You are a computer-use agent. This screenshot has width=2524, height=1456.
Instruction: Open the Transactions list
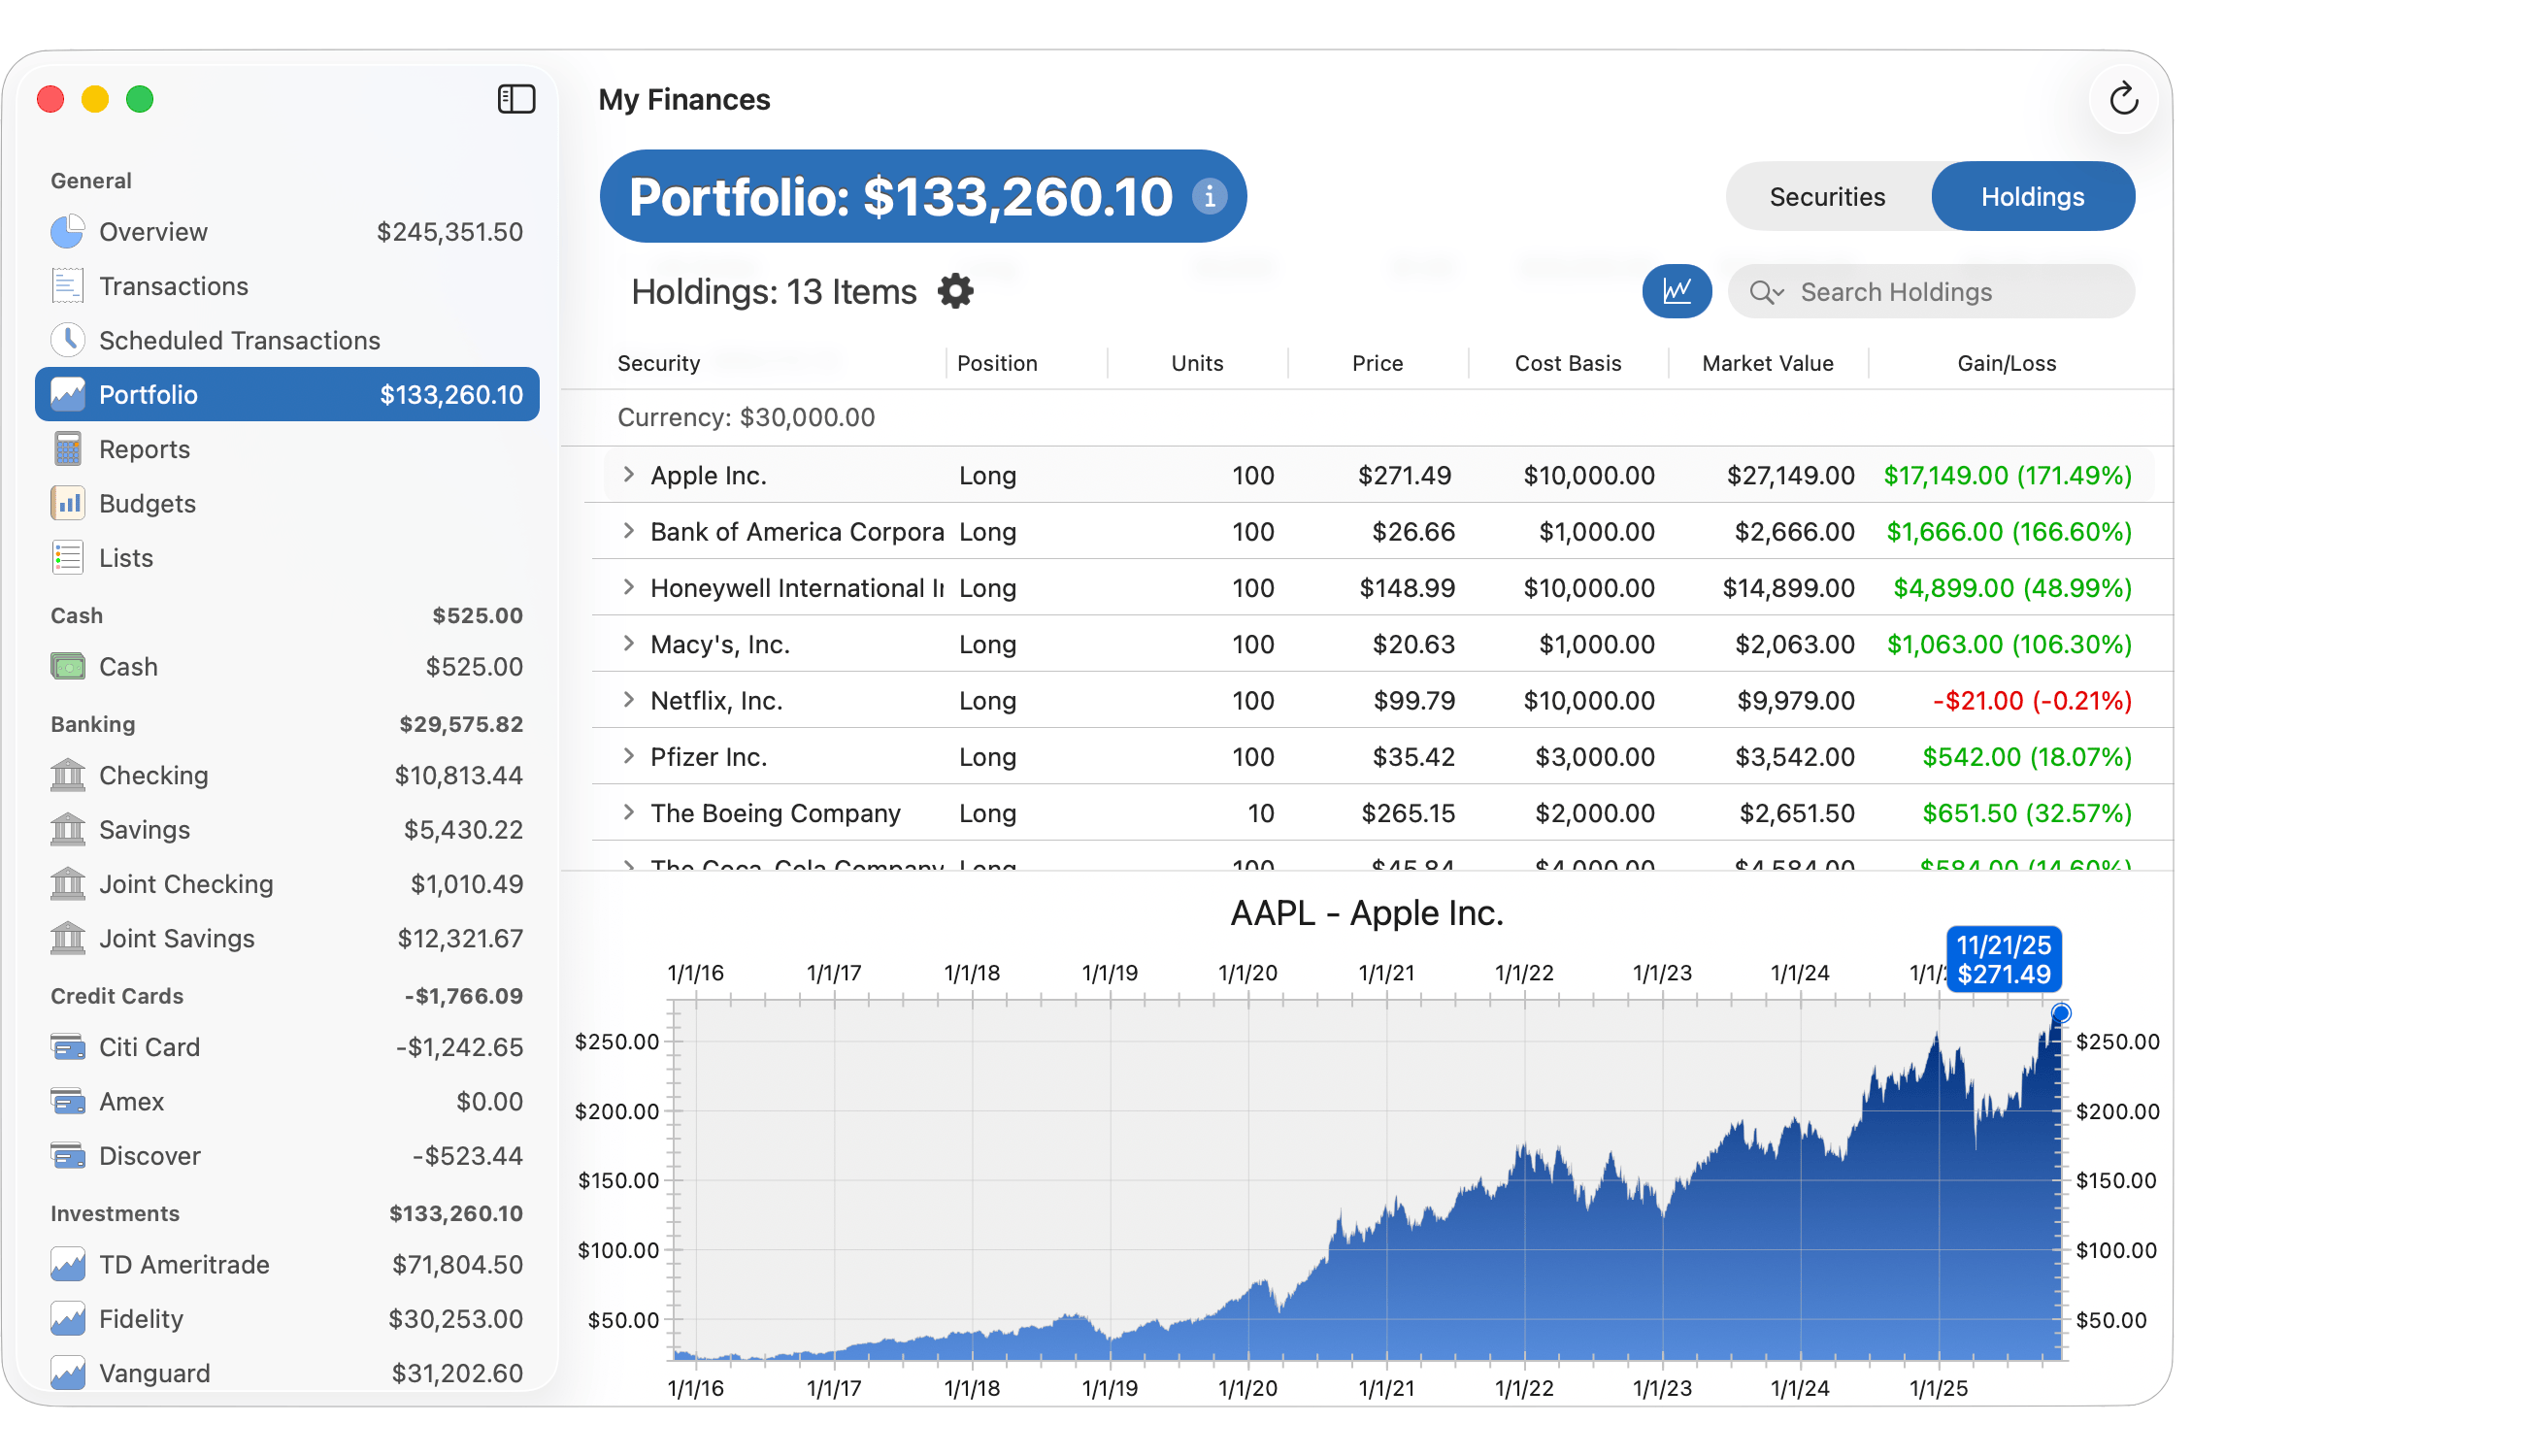click(174, 285)
